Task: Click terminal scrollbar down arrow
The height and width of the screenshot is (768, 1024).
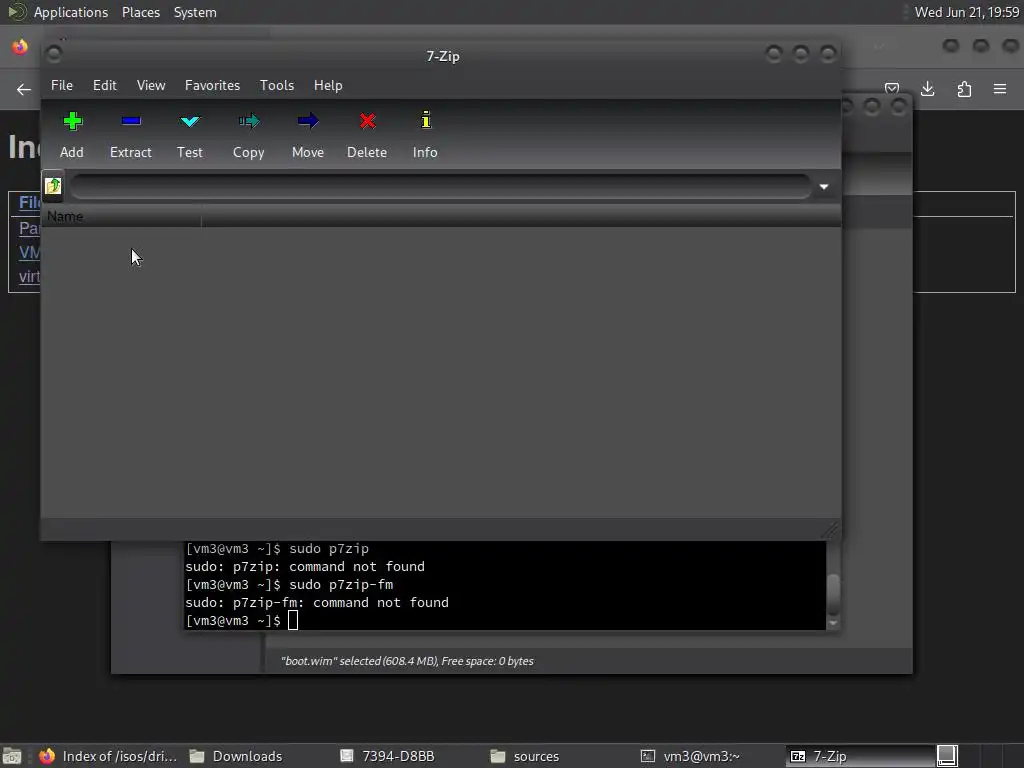Action: pyautogui.click(x=833, y=624)
